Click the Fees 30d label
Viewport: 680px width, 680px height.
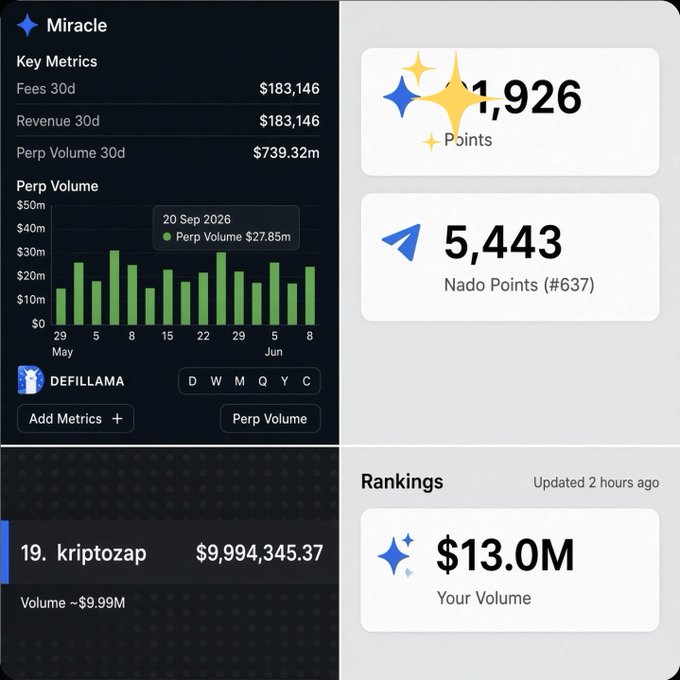point(46,88)
